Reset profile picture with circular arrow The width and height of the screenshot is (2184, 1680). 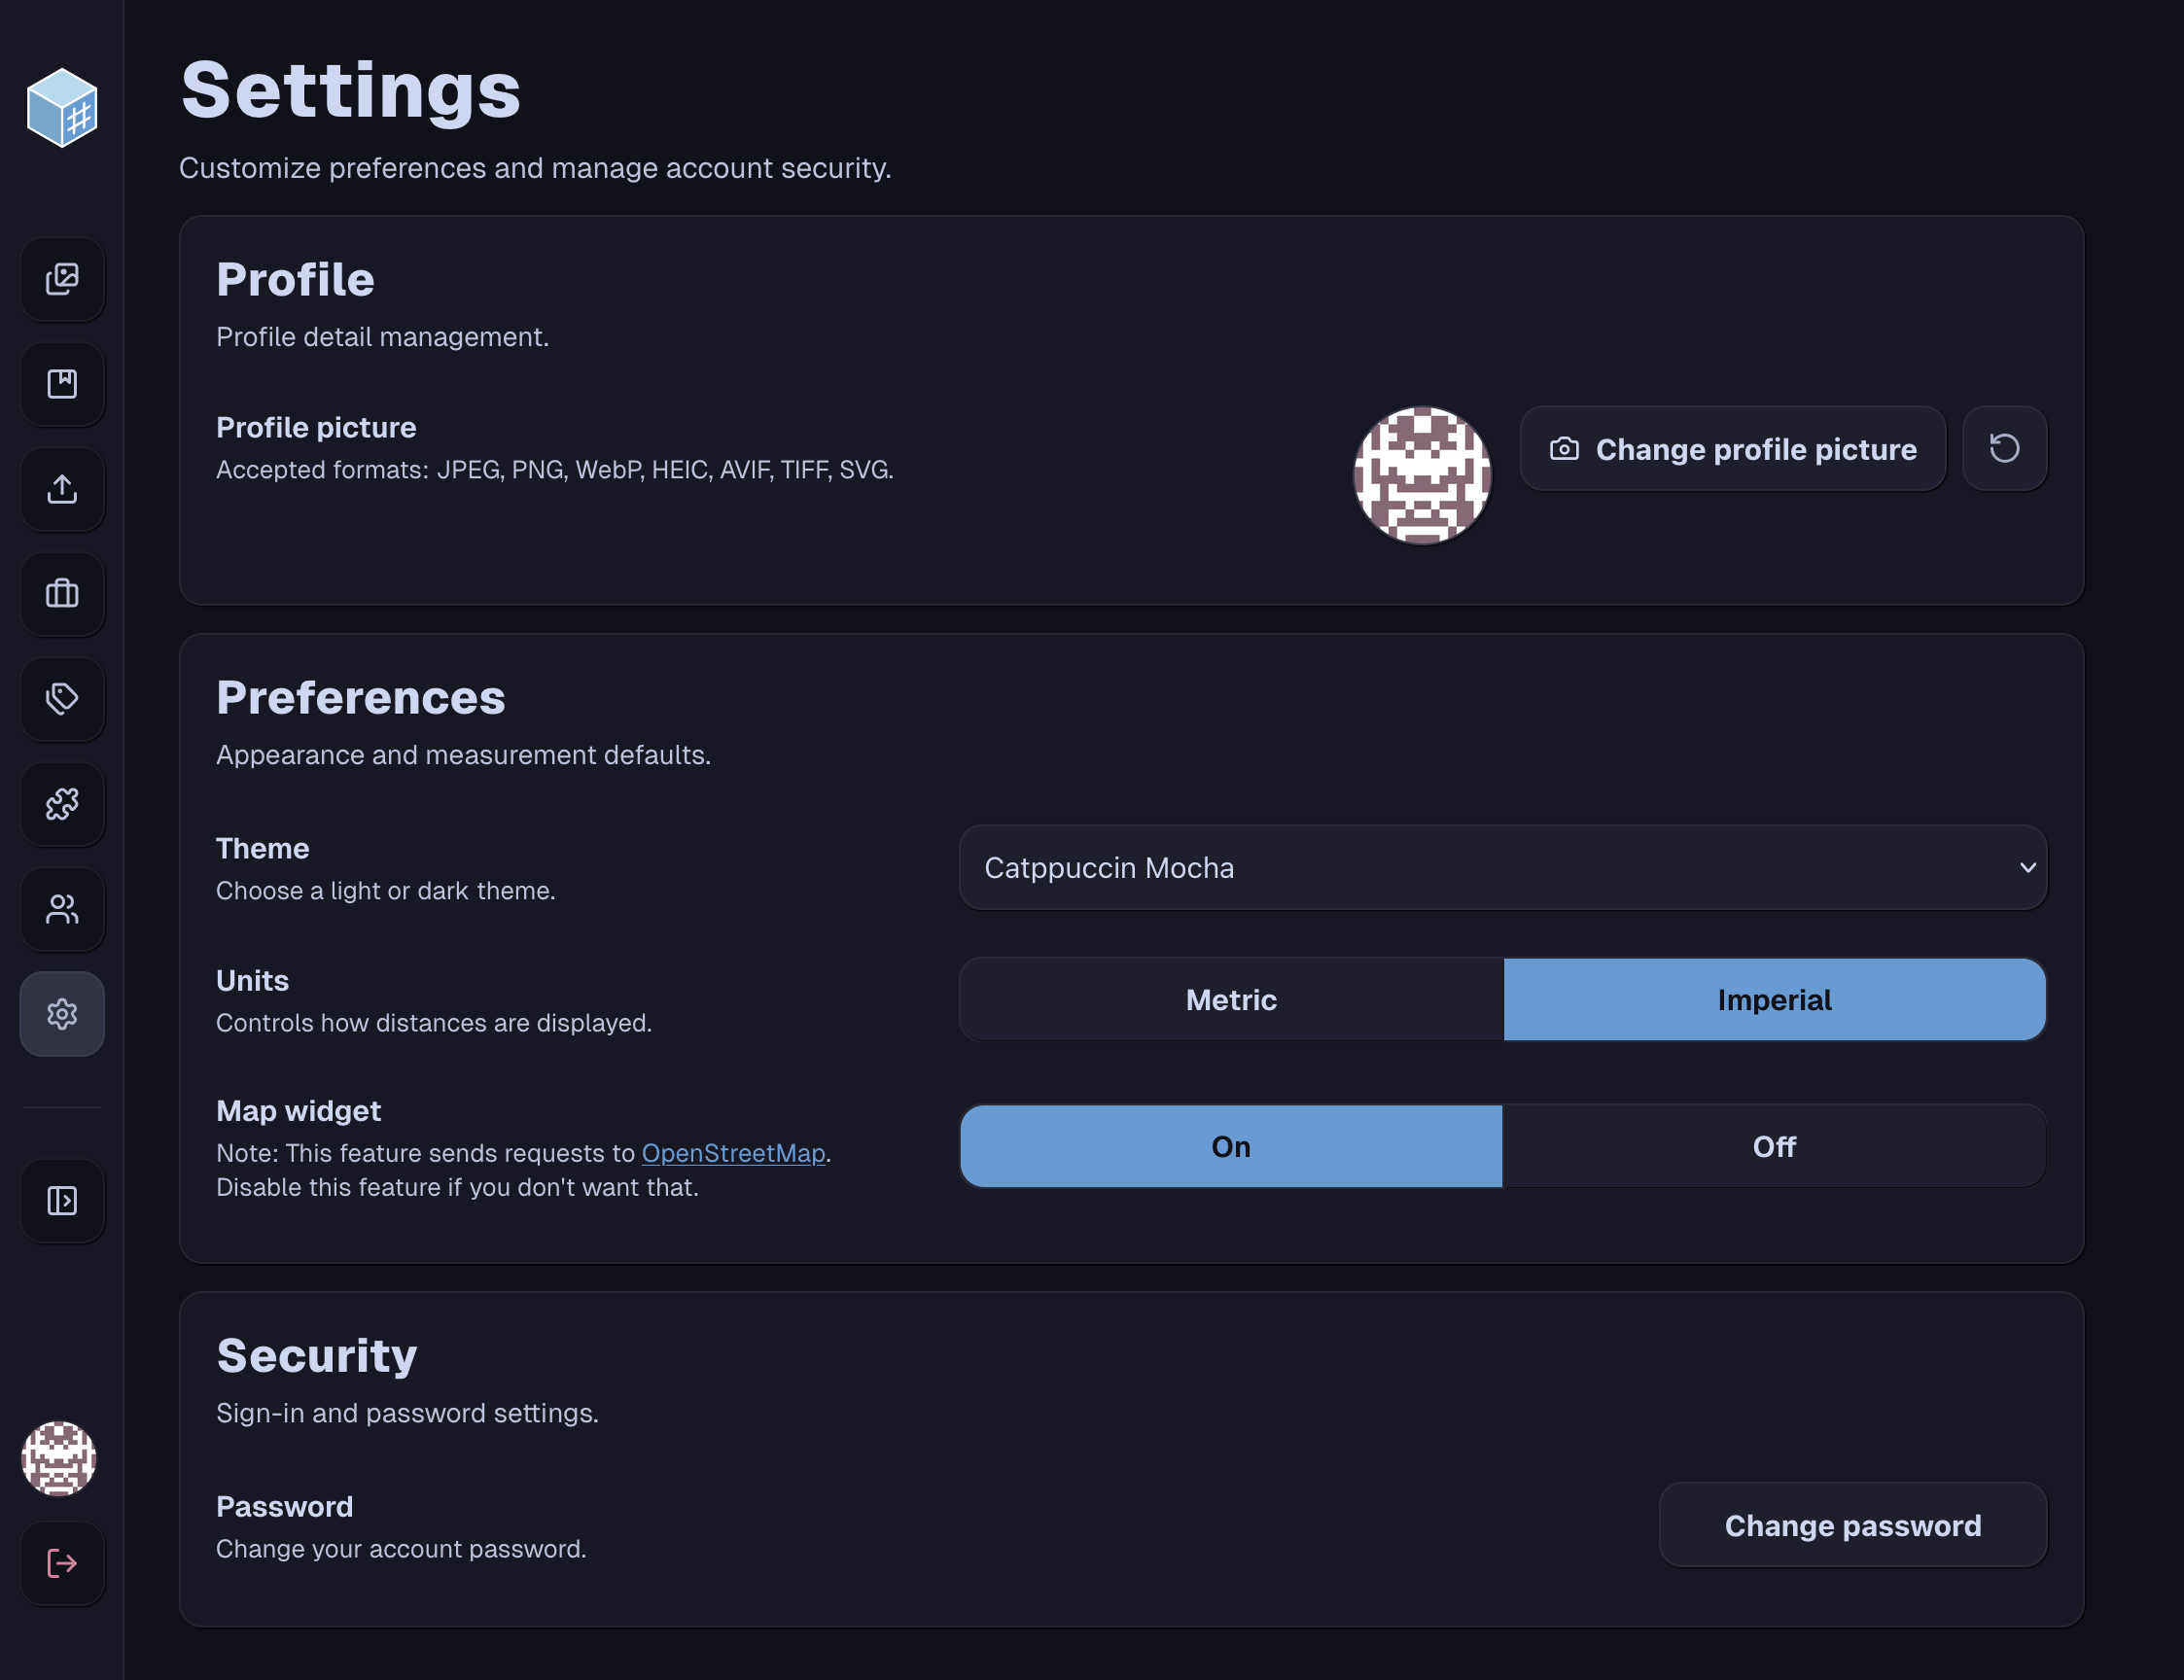[x=2004, y=448]
